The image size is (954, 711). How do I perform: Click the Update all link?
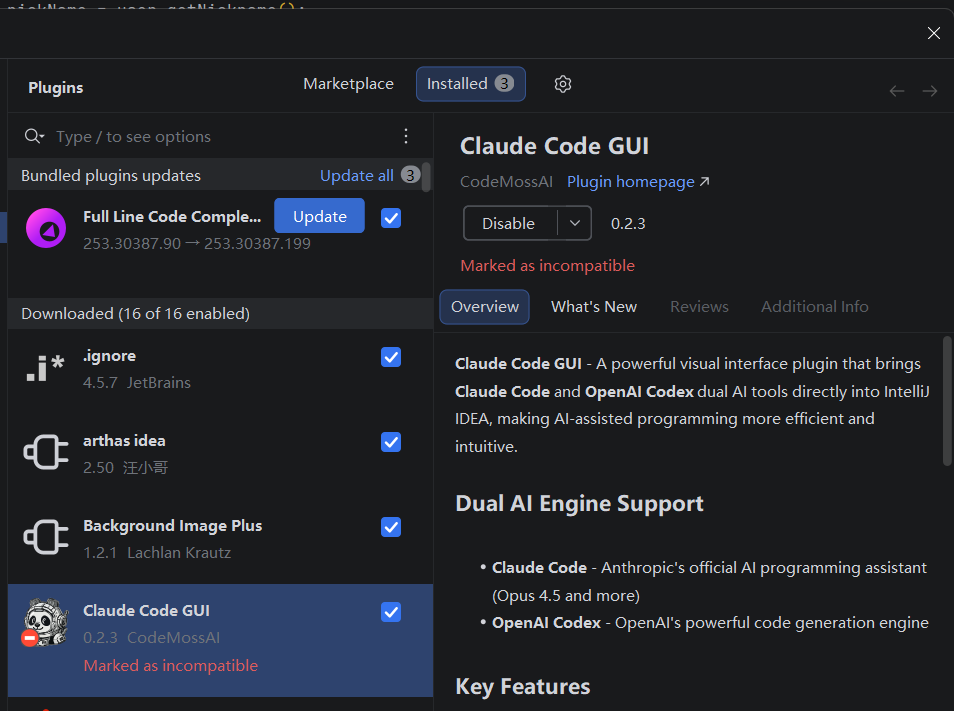357,176
